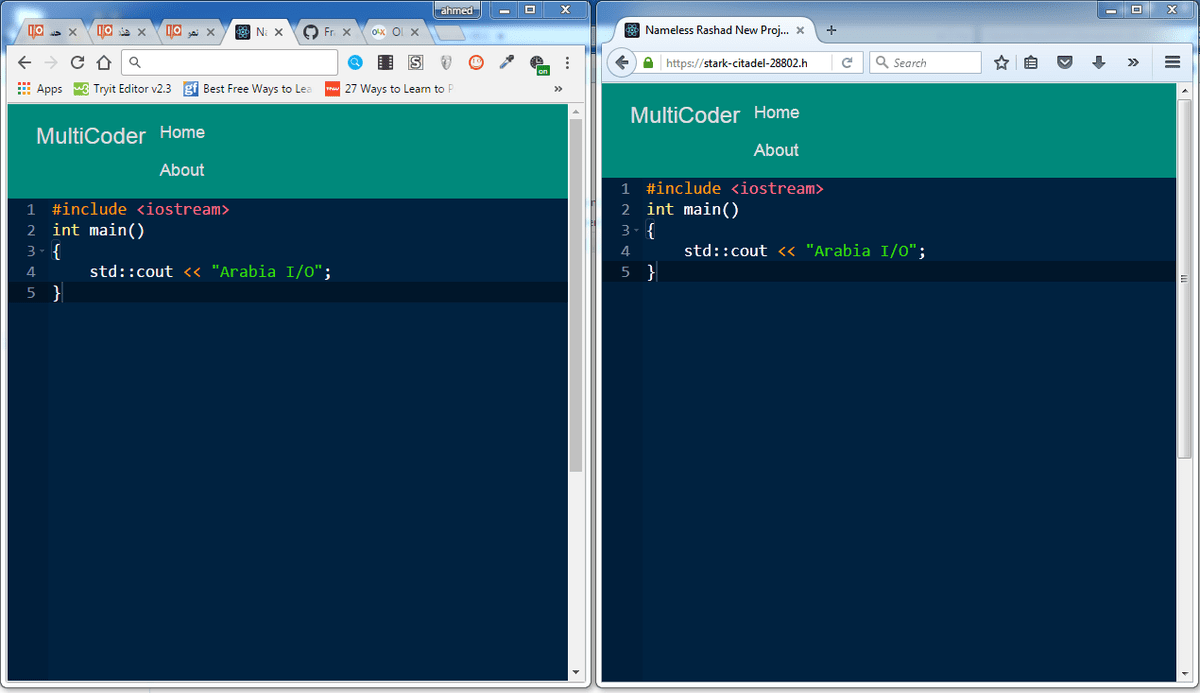Viewport: 1200px width, 693px height.
Task: Open a new tab in Chrome
Action: (x=452, y=33)
